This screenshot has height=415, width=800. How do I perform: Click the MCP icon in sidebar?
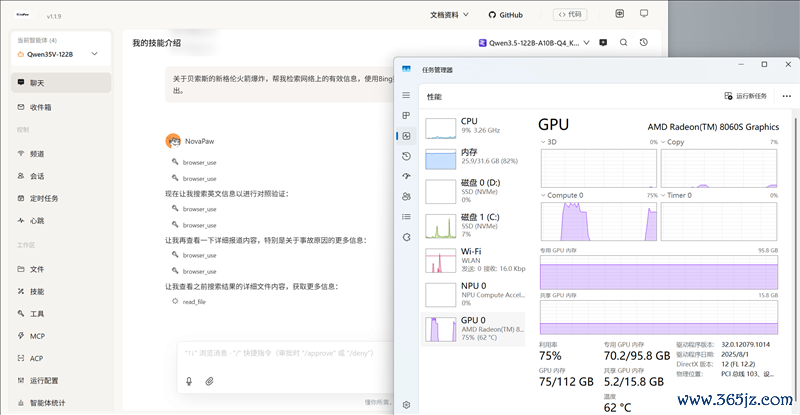tap(21, 336)
